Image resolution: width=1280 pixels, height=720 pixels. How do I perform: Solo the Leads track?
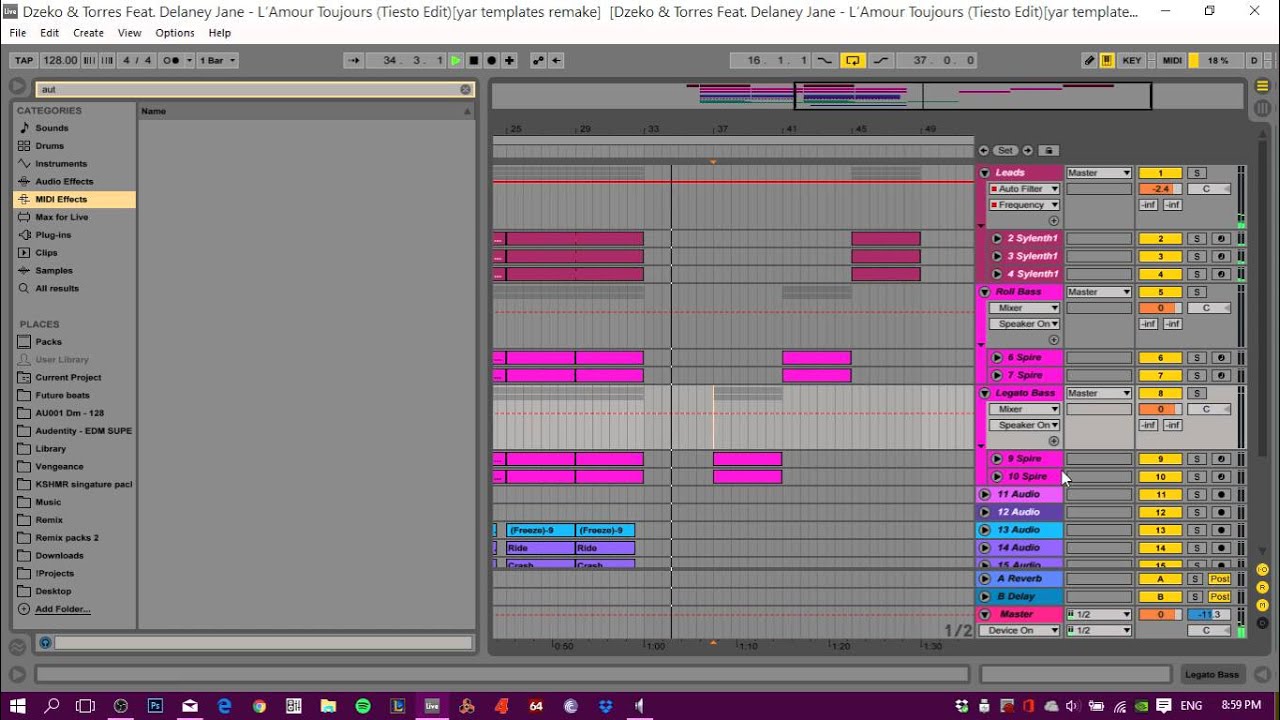click(x=1195, y=173)
